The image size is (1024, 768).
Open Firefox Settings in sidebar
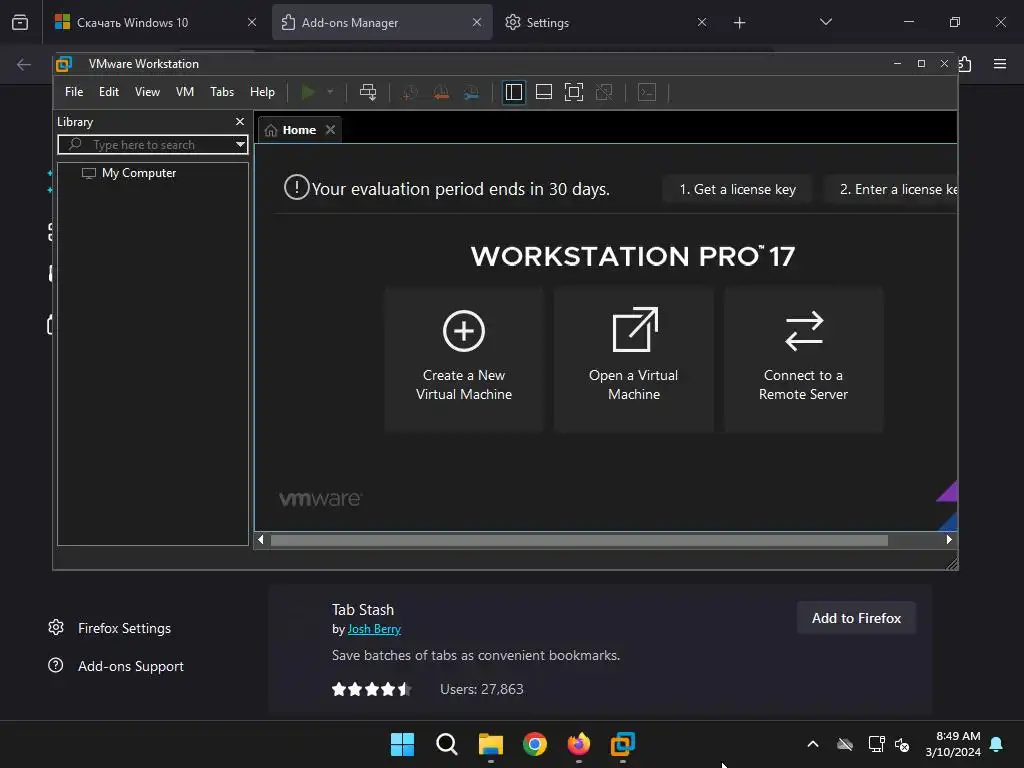pos(110,628)
